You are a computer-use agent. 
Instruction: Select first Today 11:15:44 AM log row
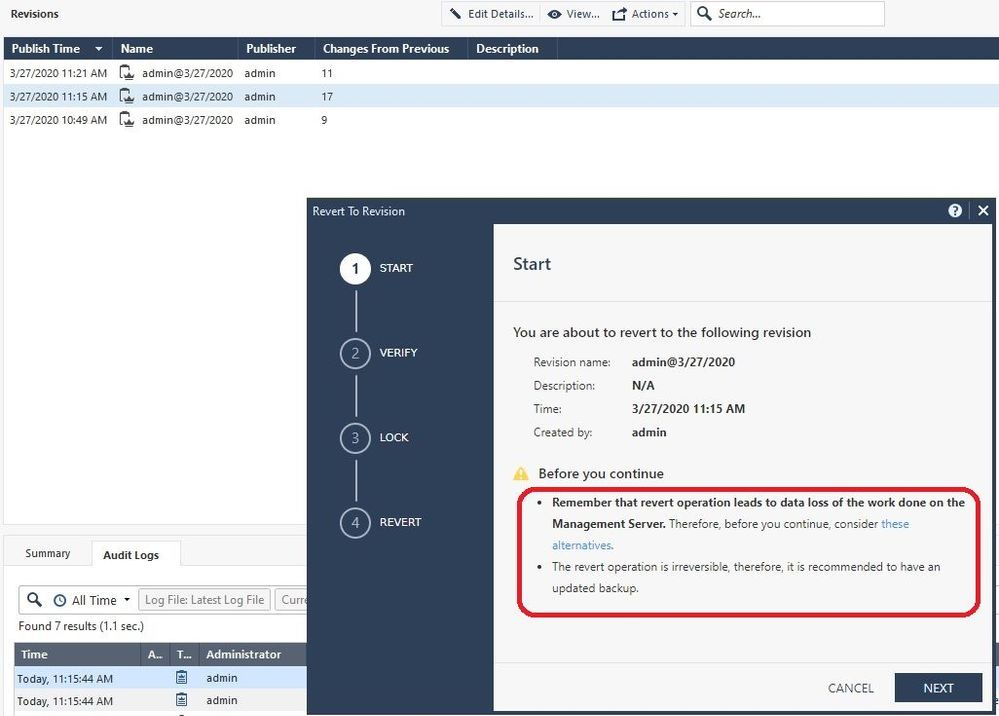point(161,678)
